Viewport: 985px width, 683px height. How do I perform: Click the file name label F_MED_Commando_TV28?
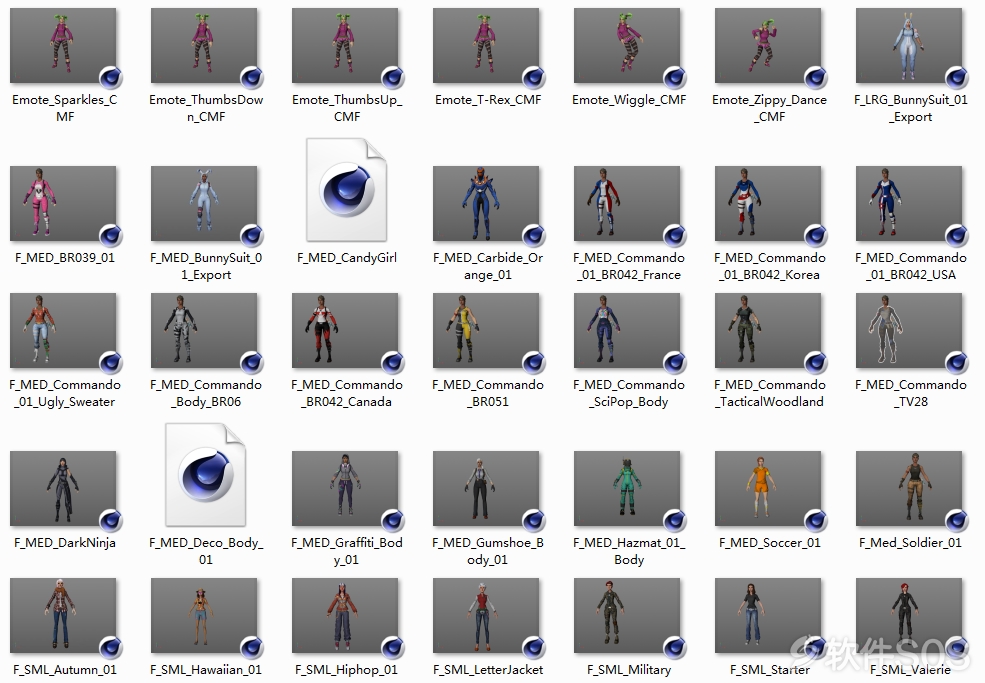pos(911,393)
